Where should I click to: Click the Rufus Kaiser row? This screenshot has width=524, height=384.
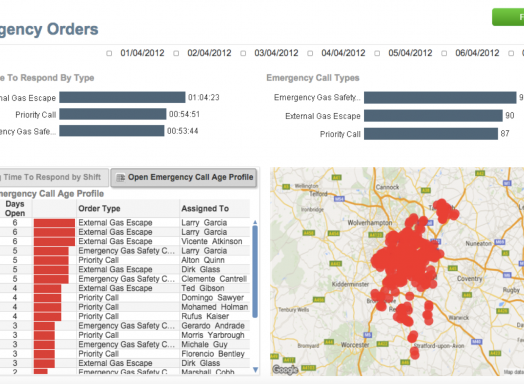click(125, 316)
